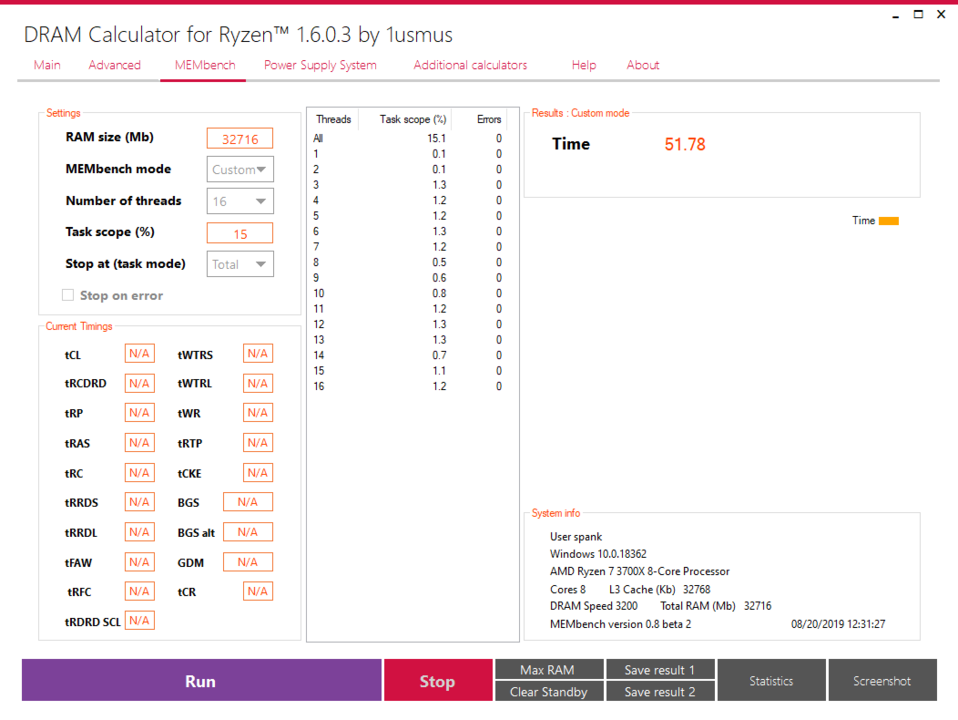Select the tCR timing field
This screenshot has height=720, width=958.
click(258, 591)
